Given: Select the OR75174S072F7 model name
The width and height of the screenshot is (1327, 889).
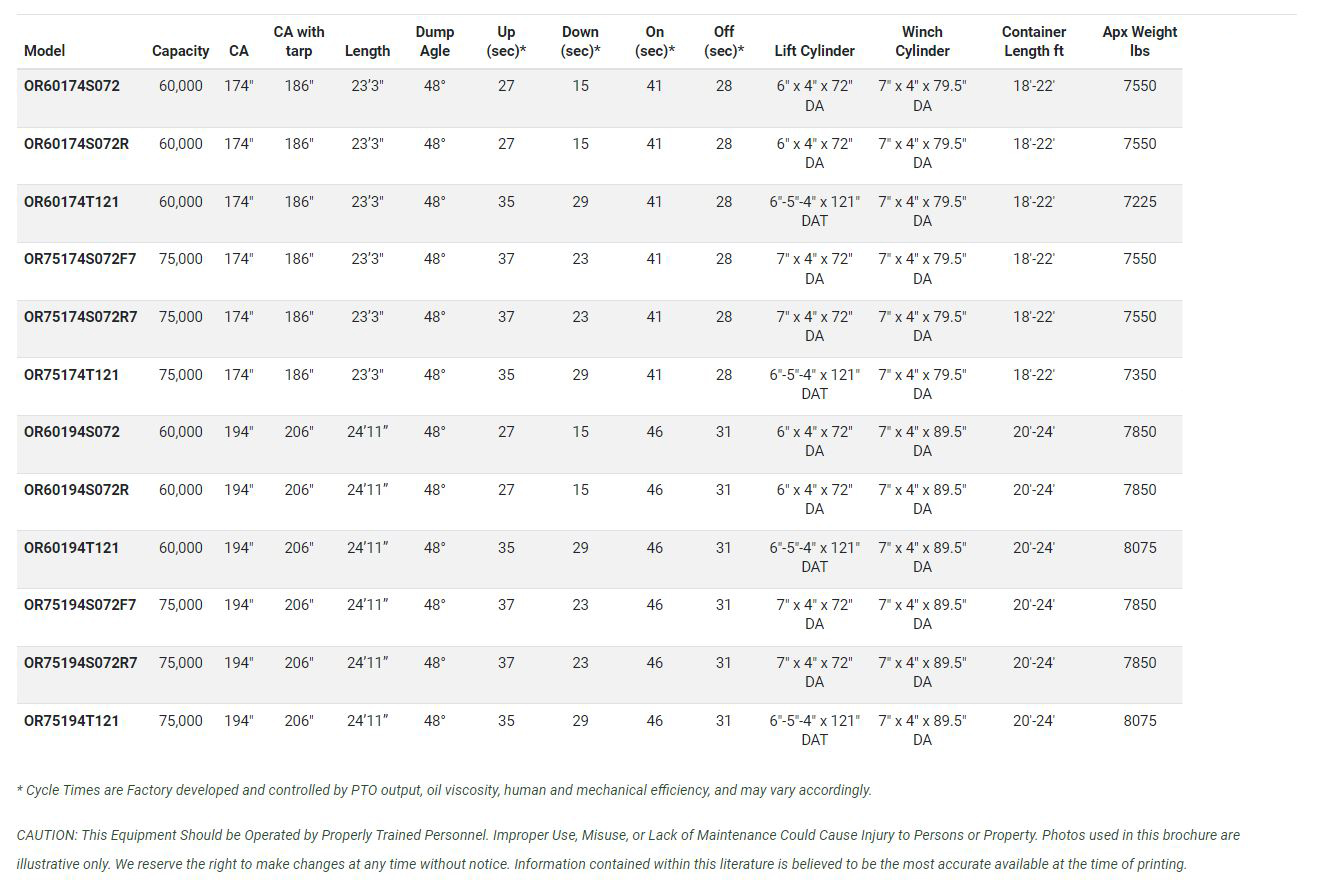Looking at the screenshot, I should click(x=80, y=259).
